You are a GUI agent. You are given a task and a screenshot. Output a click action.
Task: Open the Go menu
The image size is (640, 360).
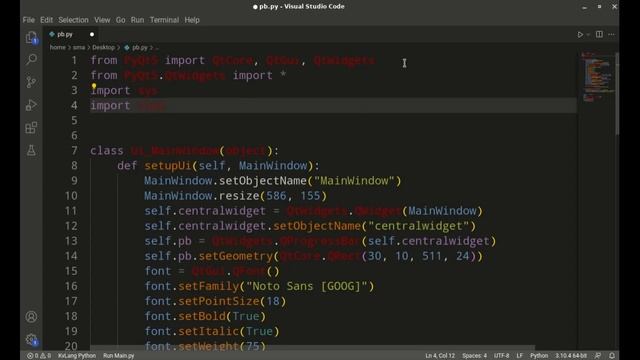point(120,20)
